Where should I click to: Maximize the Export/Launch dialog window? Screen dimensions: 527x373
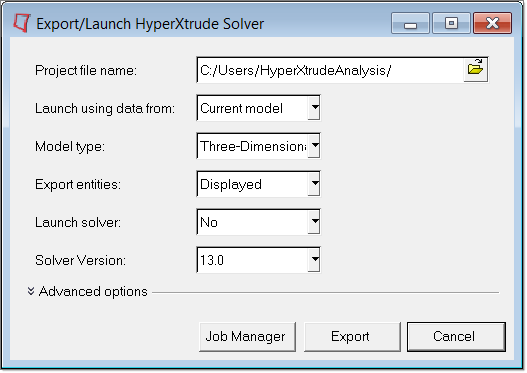coord(451,23)
